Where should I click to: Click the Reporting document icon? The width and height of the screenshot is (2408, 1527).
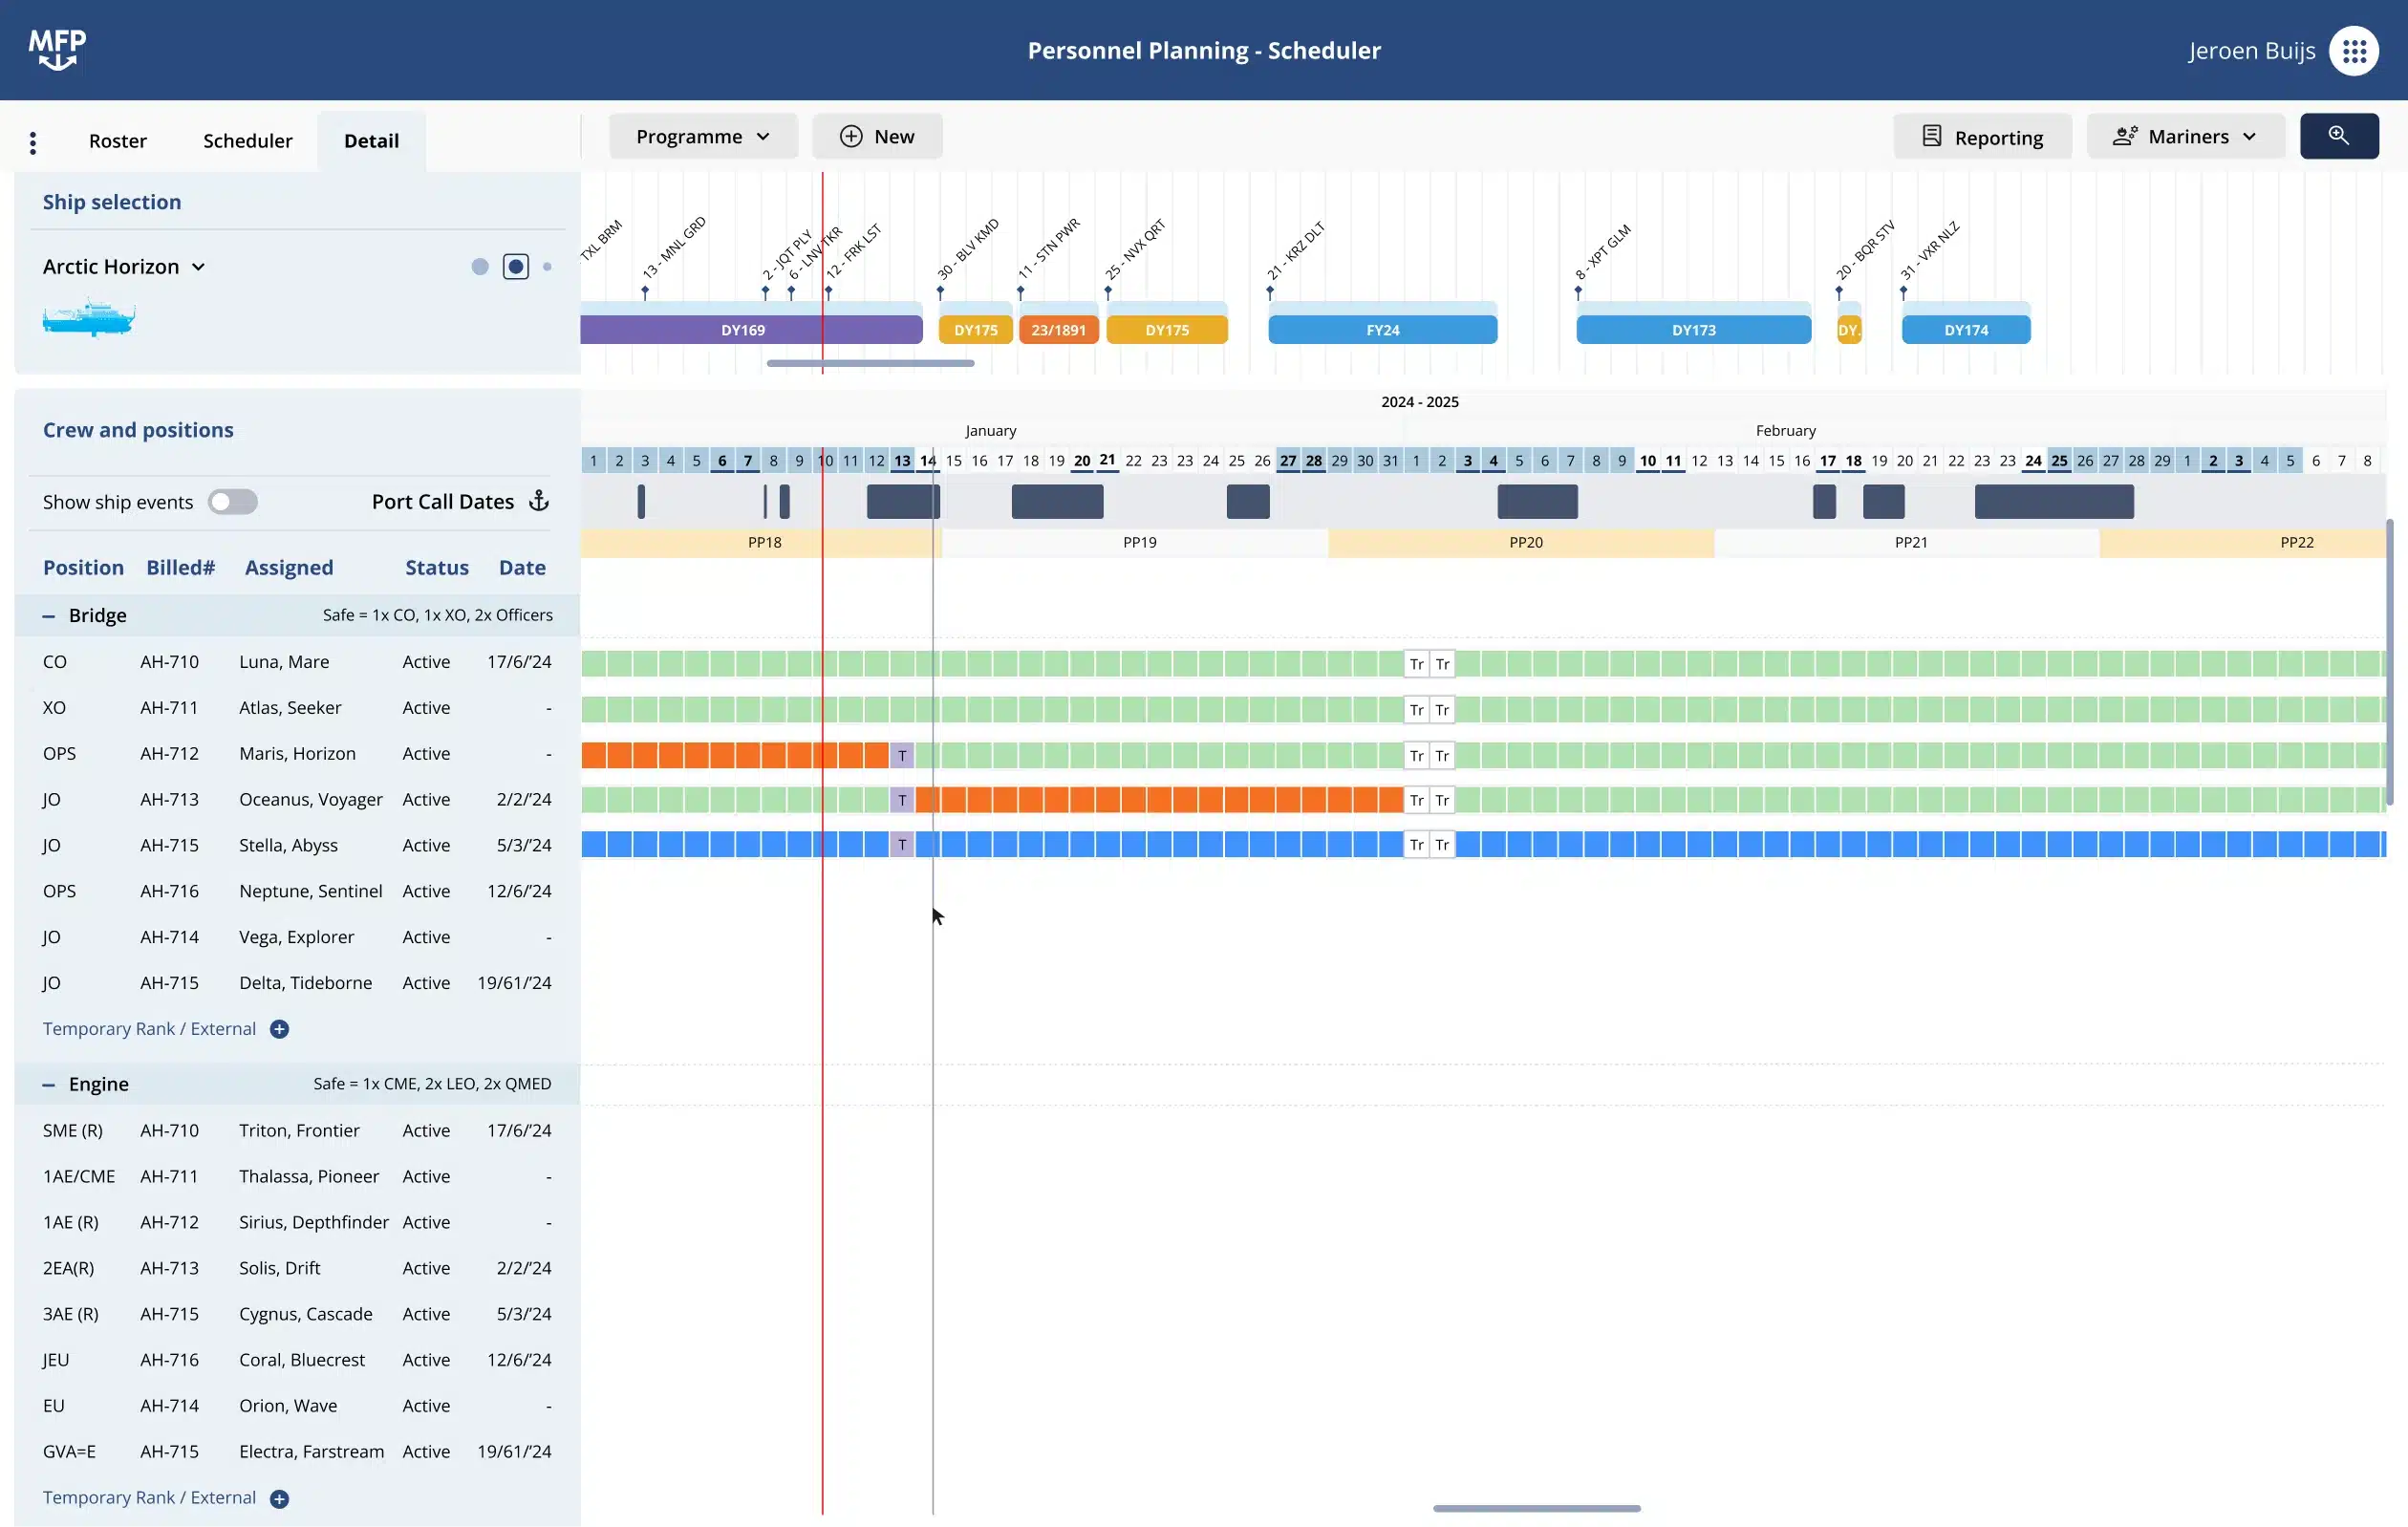tap(1932, 136)
